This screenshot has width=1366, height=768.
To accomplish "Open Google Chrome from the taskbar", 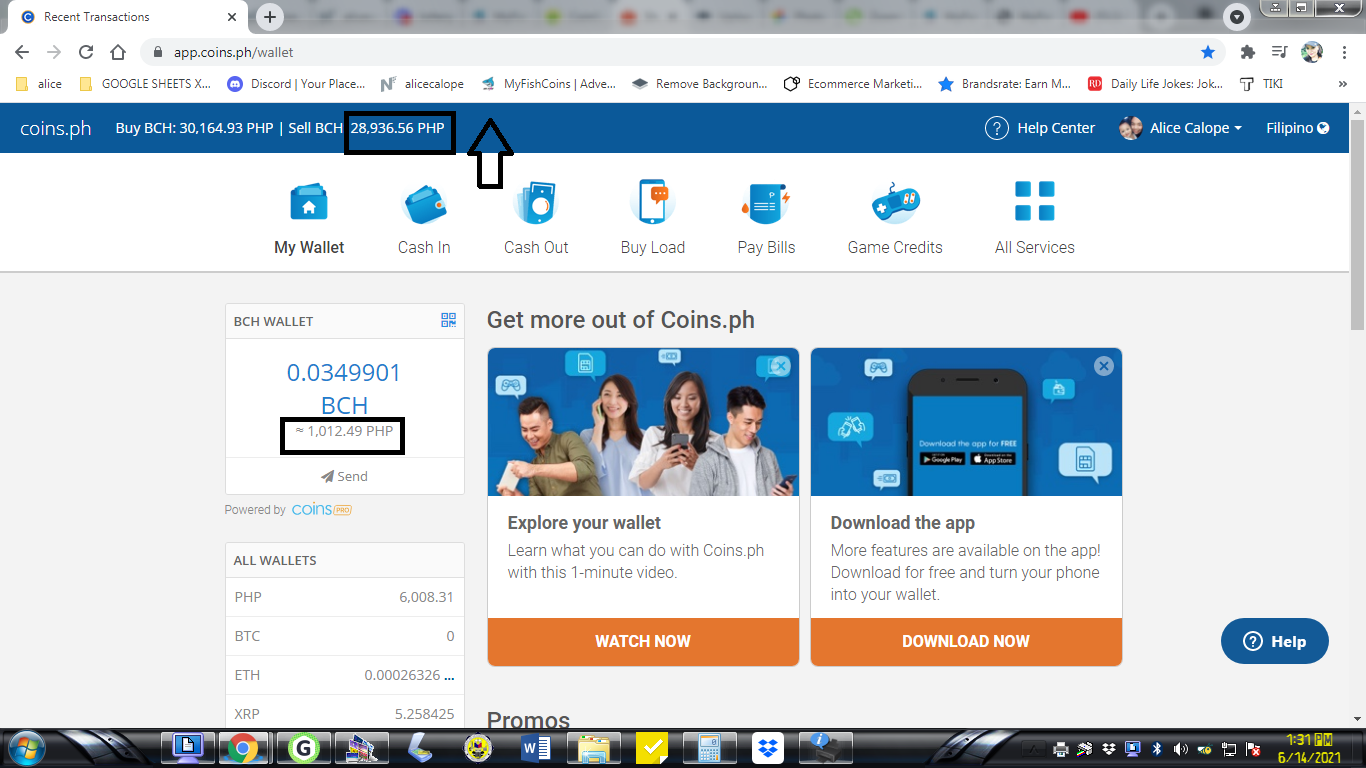I will coord(242,748).
